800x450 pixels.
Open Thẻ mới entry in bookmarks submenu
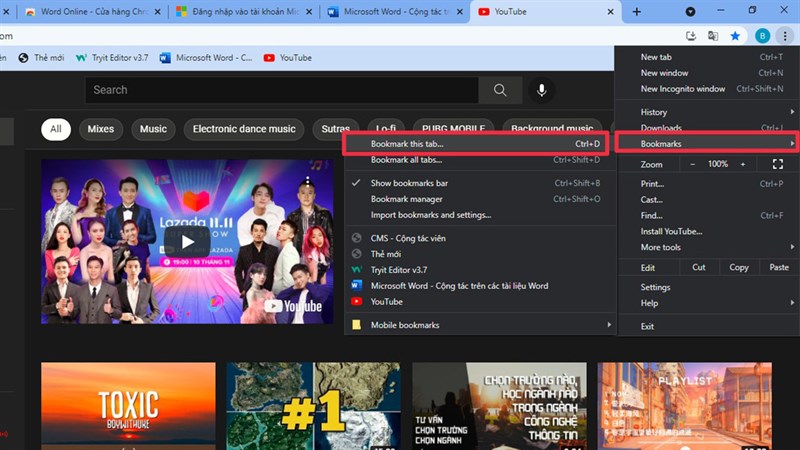(x=480, y=254)
